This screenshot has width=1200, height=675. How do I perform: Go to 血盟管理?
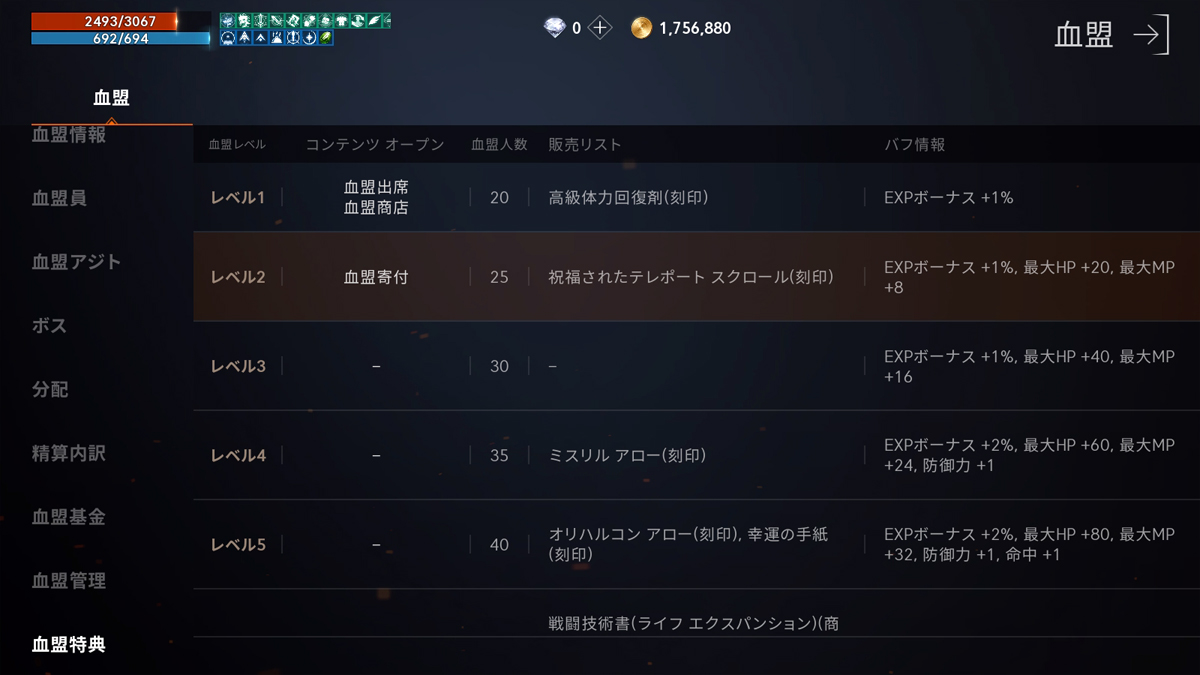coord(68,581)
